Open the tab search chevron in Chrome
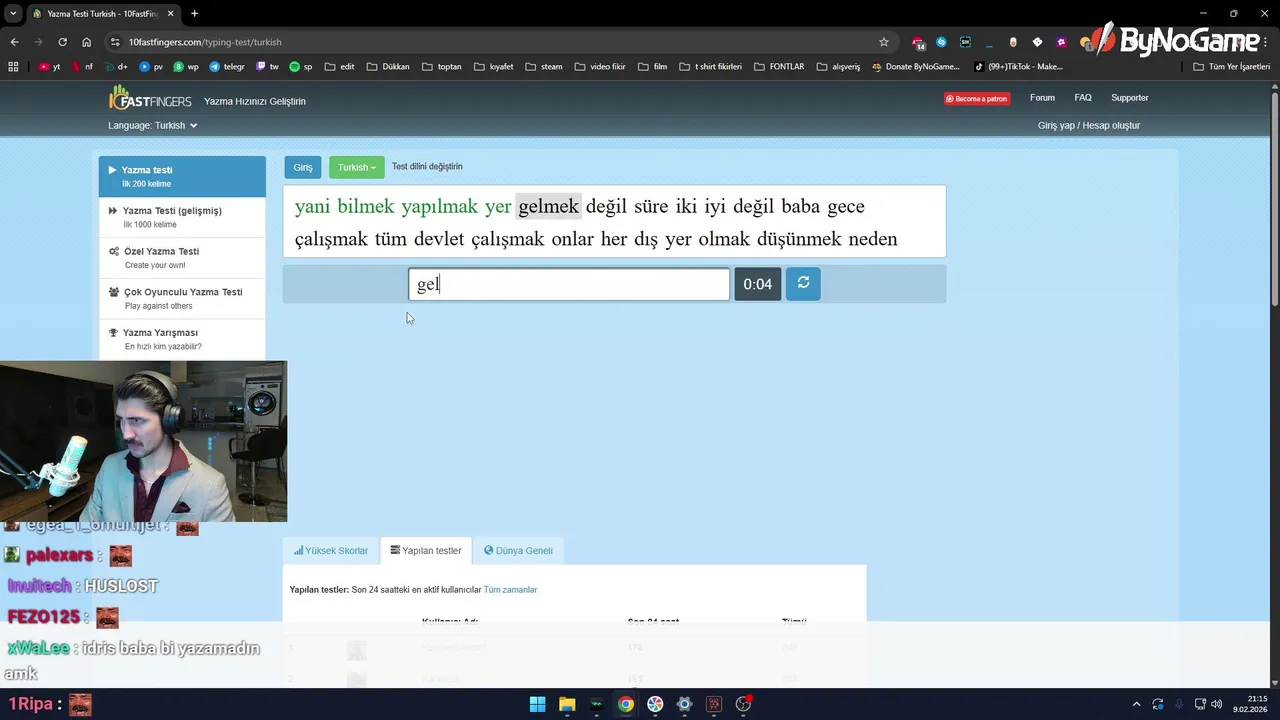This screenshot has width=1280, height=720. pos(13,14)
